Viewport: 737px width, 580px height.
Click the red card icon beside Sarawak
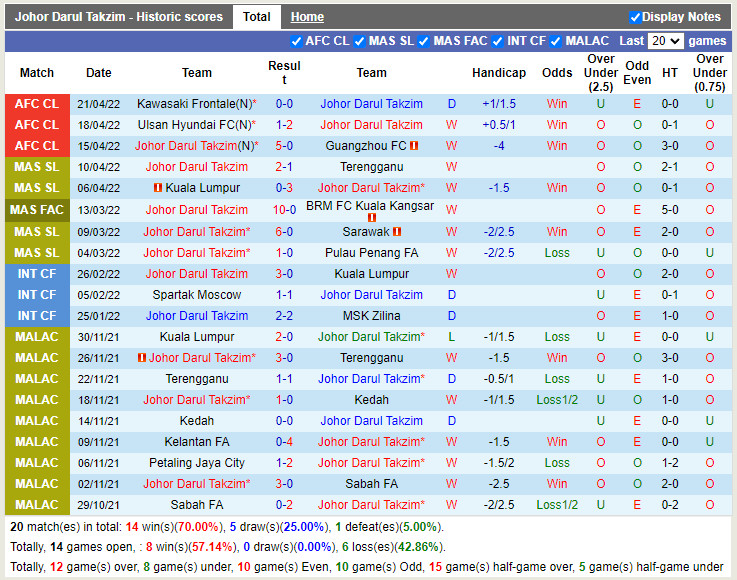(x=397, y=232)
